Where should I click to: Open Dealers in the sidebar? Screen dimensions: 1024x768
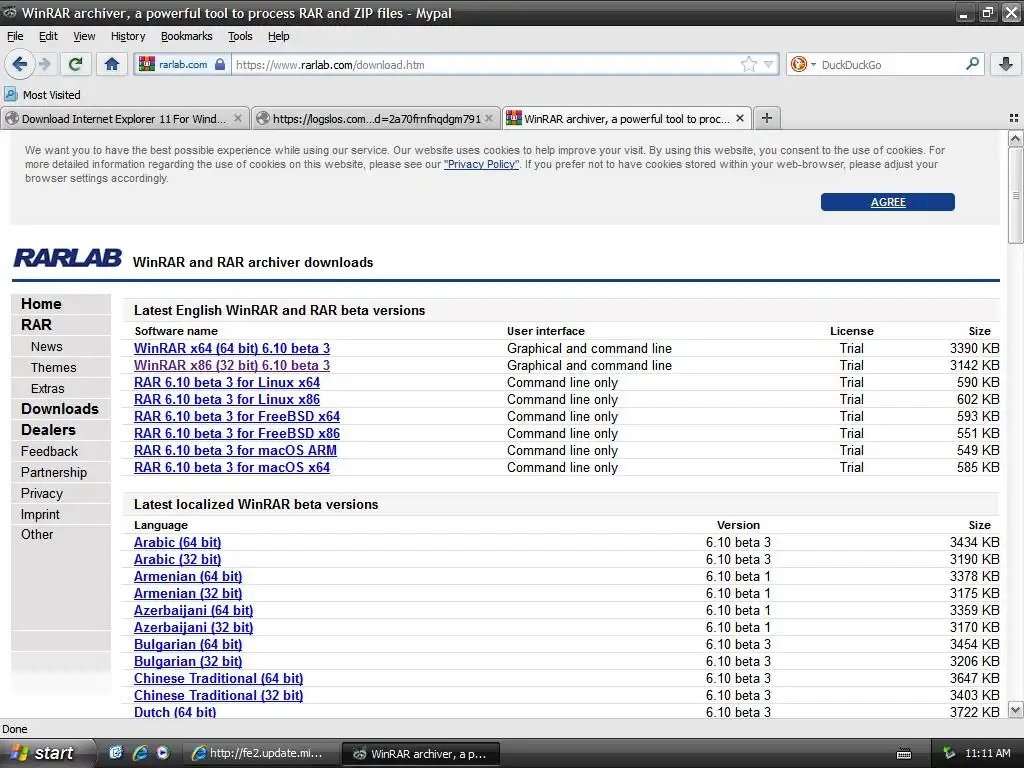coord(48,430)
